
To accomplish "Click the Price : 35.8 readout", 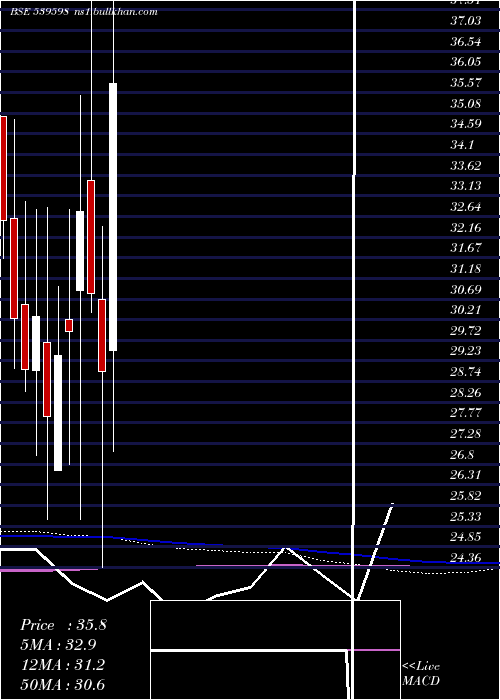I will pyautogui.click(x=63, y=625).
